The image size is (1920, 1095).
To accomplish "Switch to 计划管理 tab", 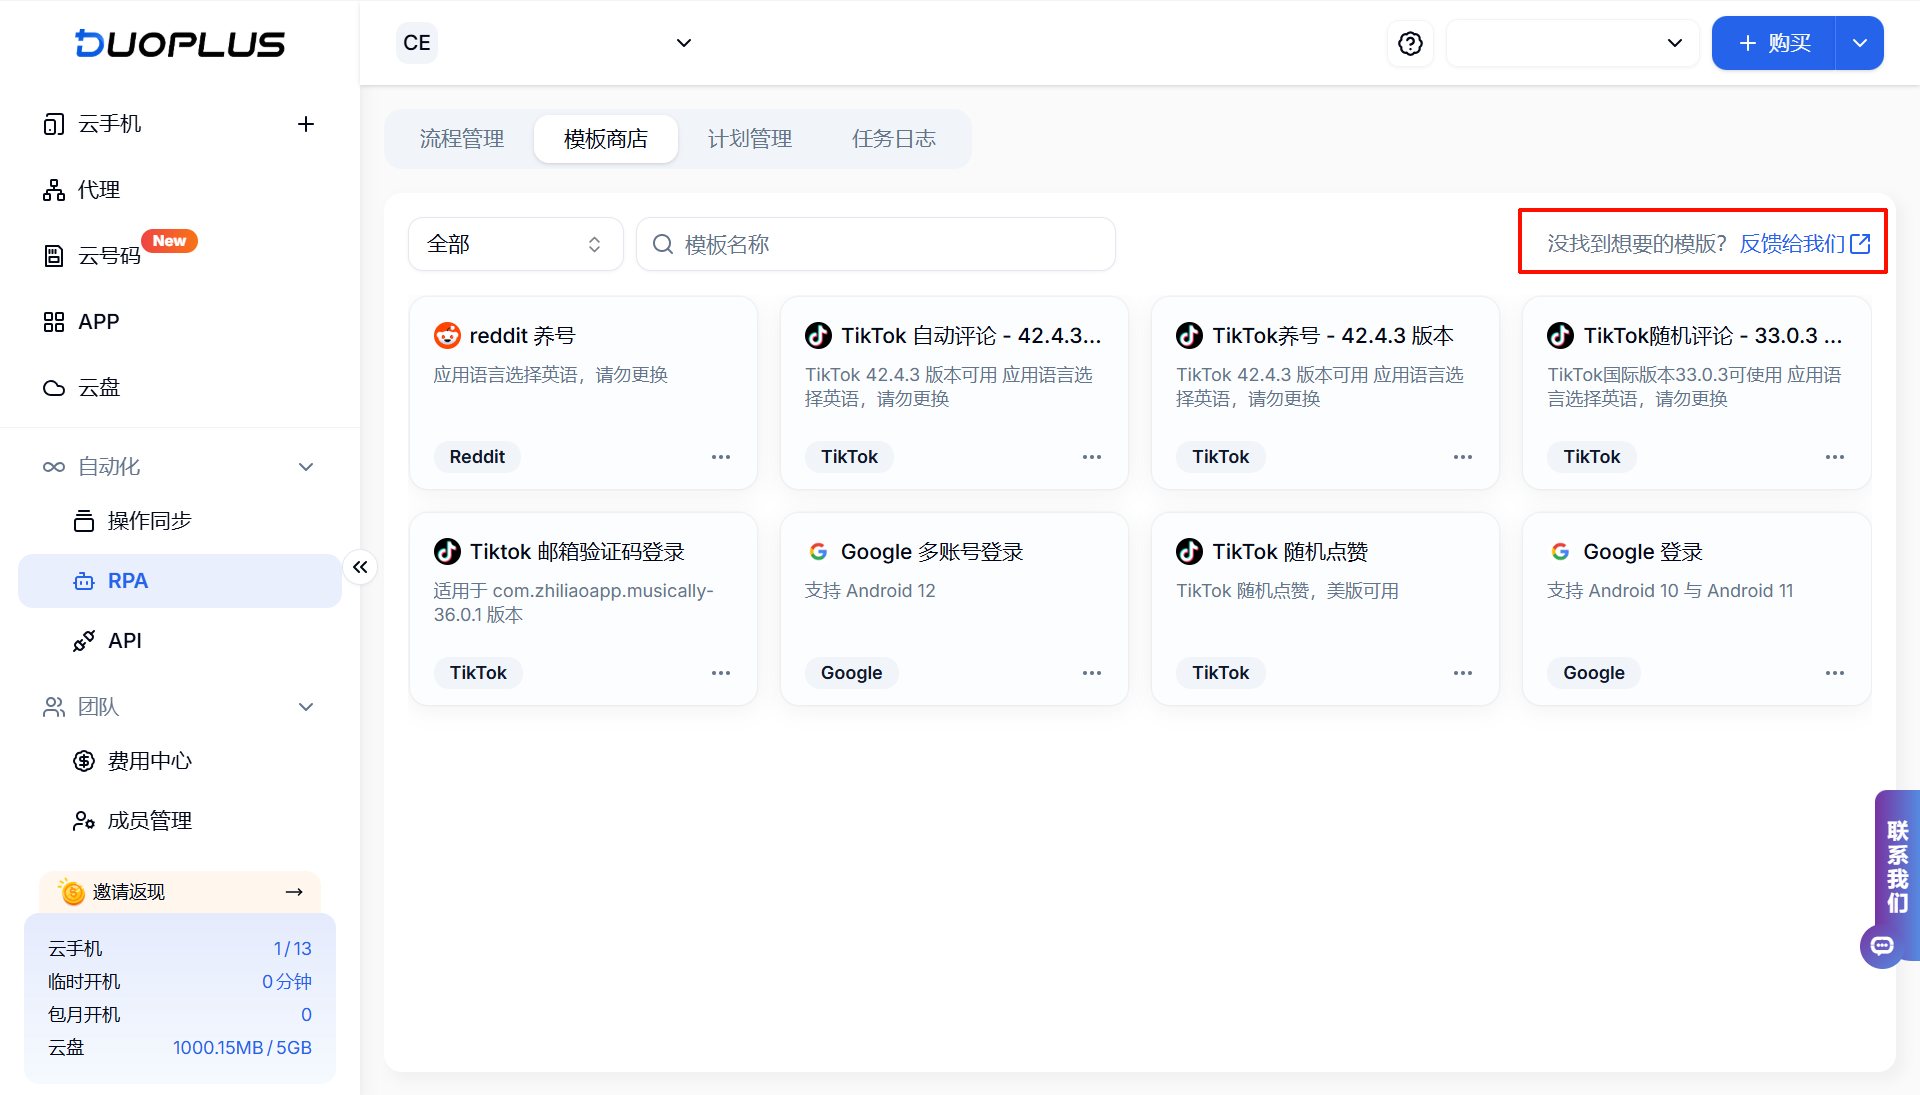I will 750,139.
